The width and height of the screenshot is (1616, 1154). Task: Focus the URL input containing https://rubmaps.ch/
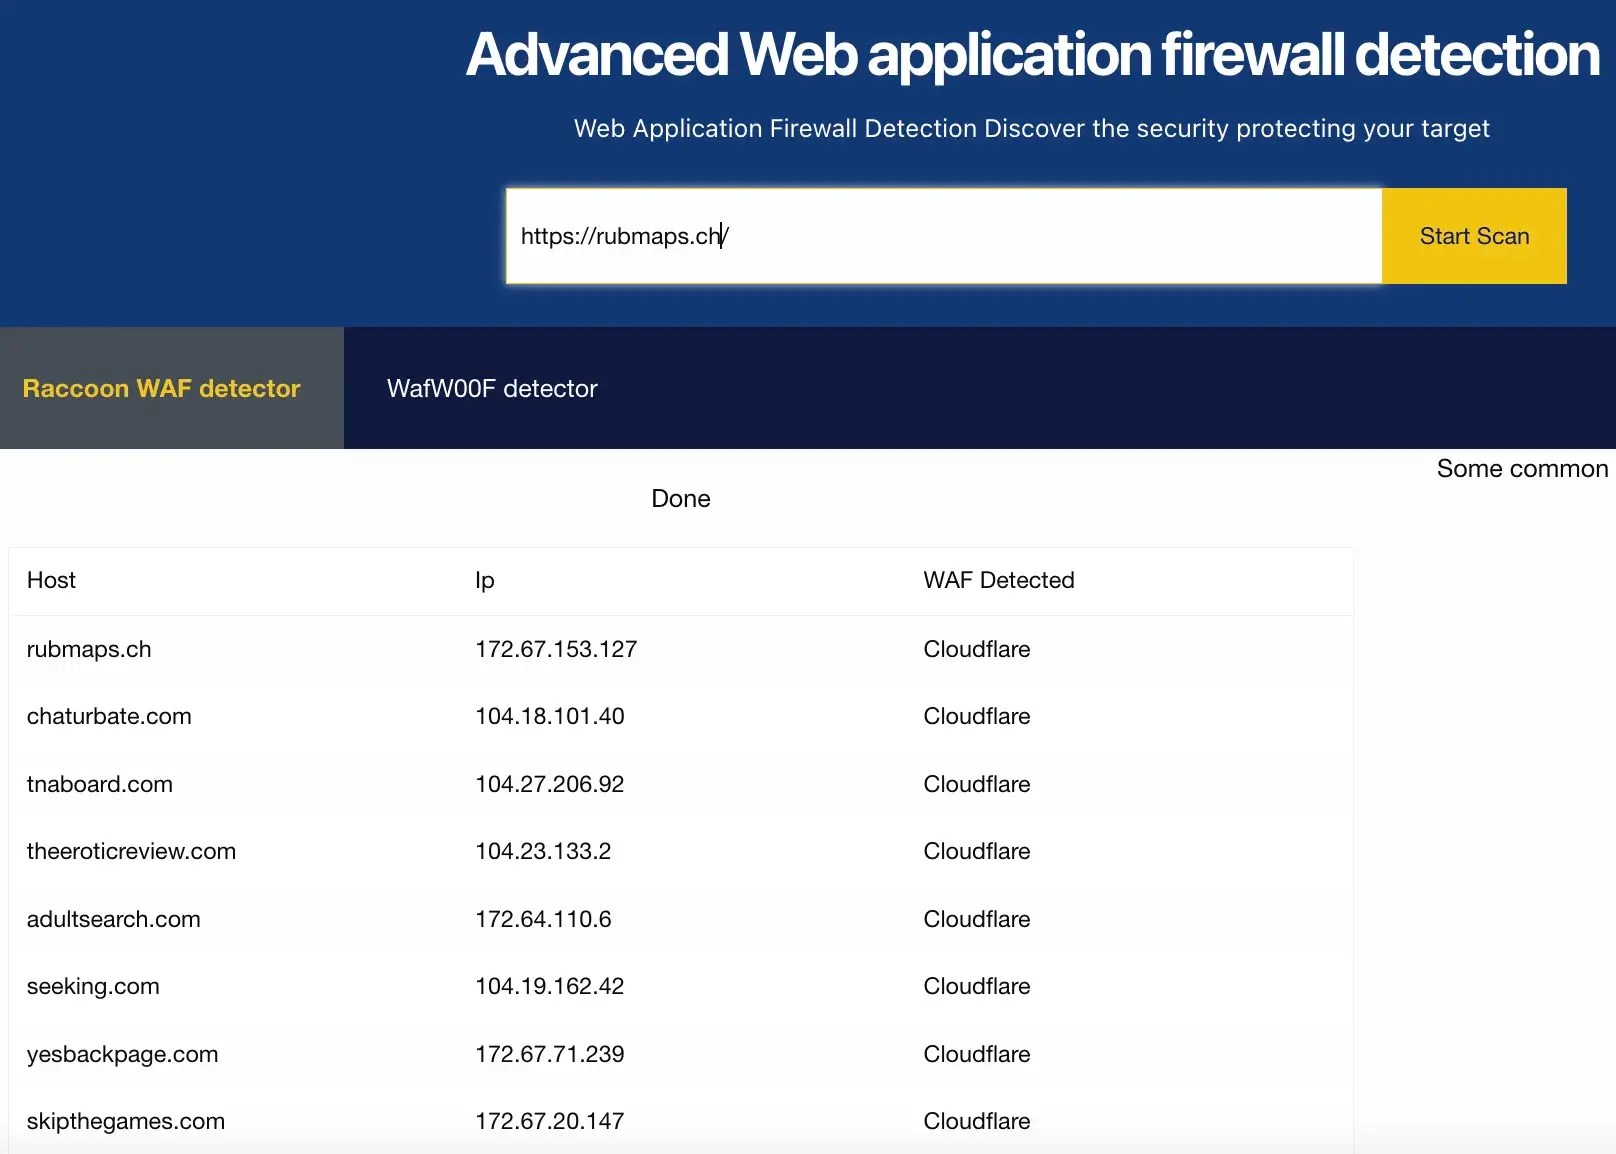(x=944, y=236)
